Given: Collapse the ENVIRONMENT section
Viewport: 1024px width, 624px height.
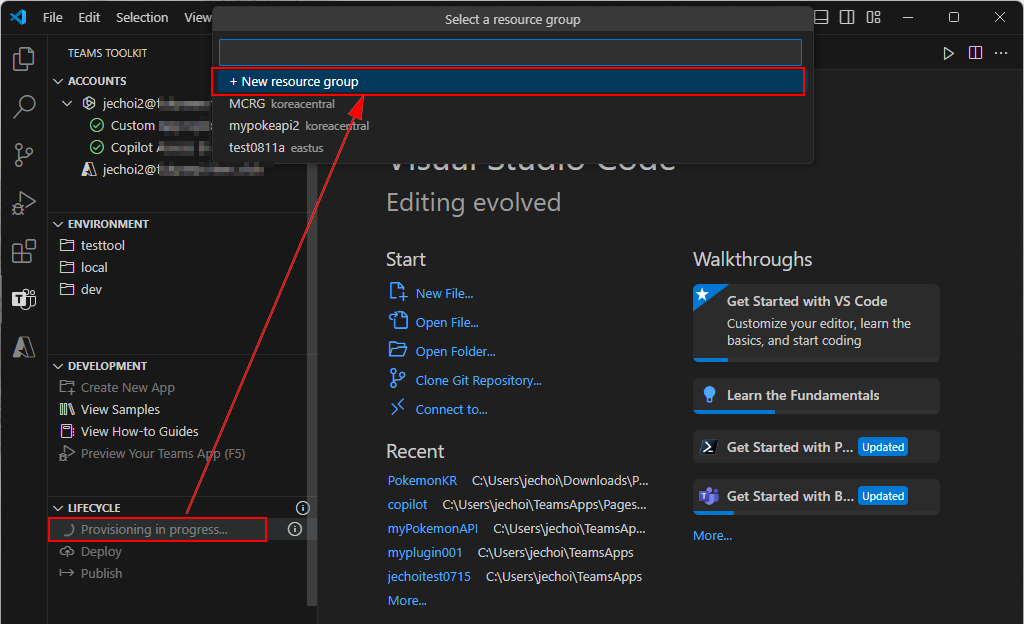Looking at the screenshot, I should 58,224.
